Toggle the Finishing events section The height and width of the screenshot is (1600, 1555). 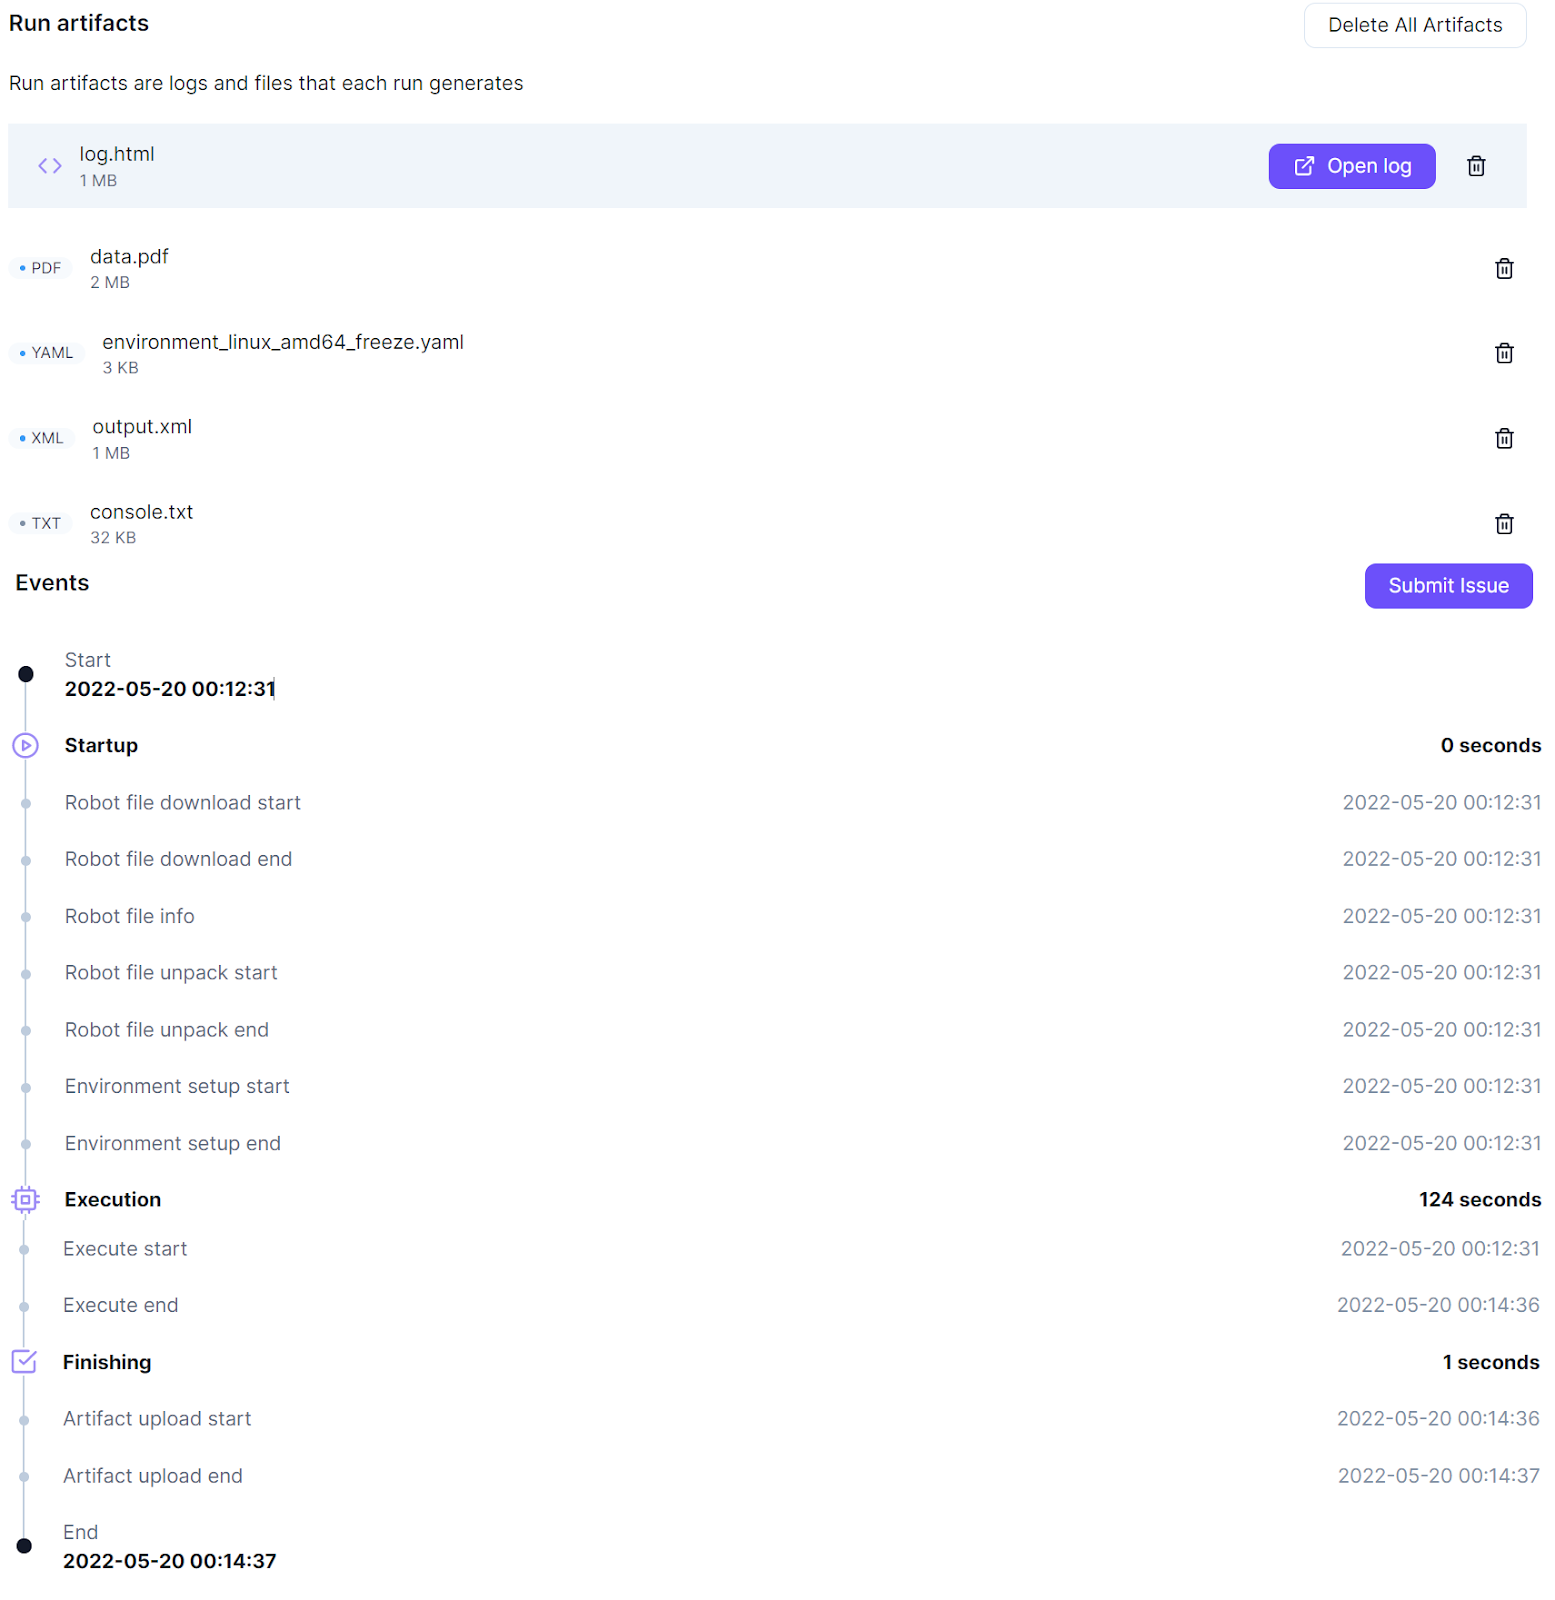point(107,1362)
